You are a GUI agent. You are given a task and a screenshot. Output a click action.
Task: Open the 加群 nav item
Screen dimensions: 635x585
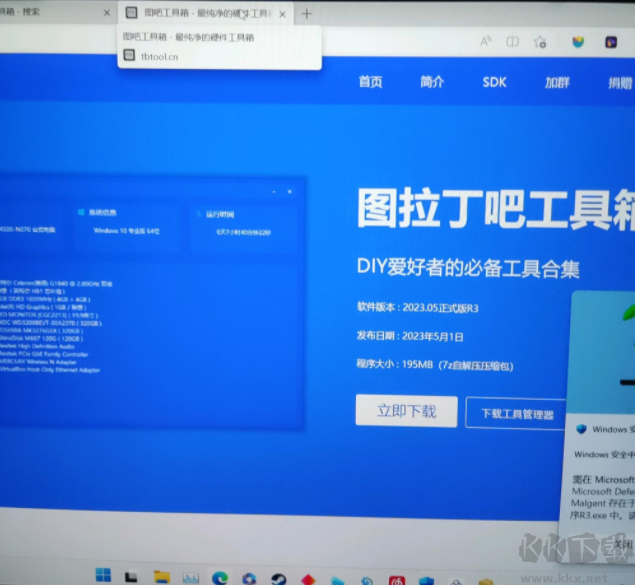557,83
